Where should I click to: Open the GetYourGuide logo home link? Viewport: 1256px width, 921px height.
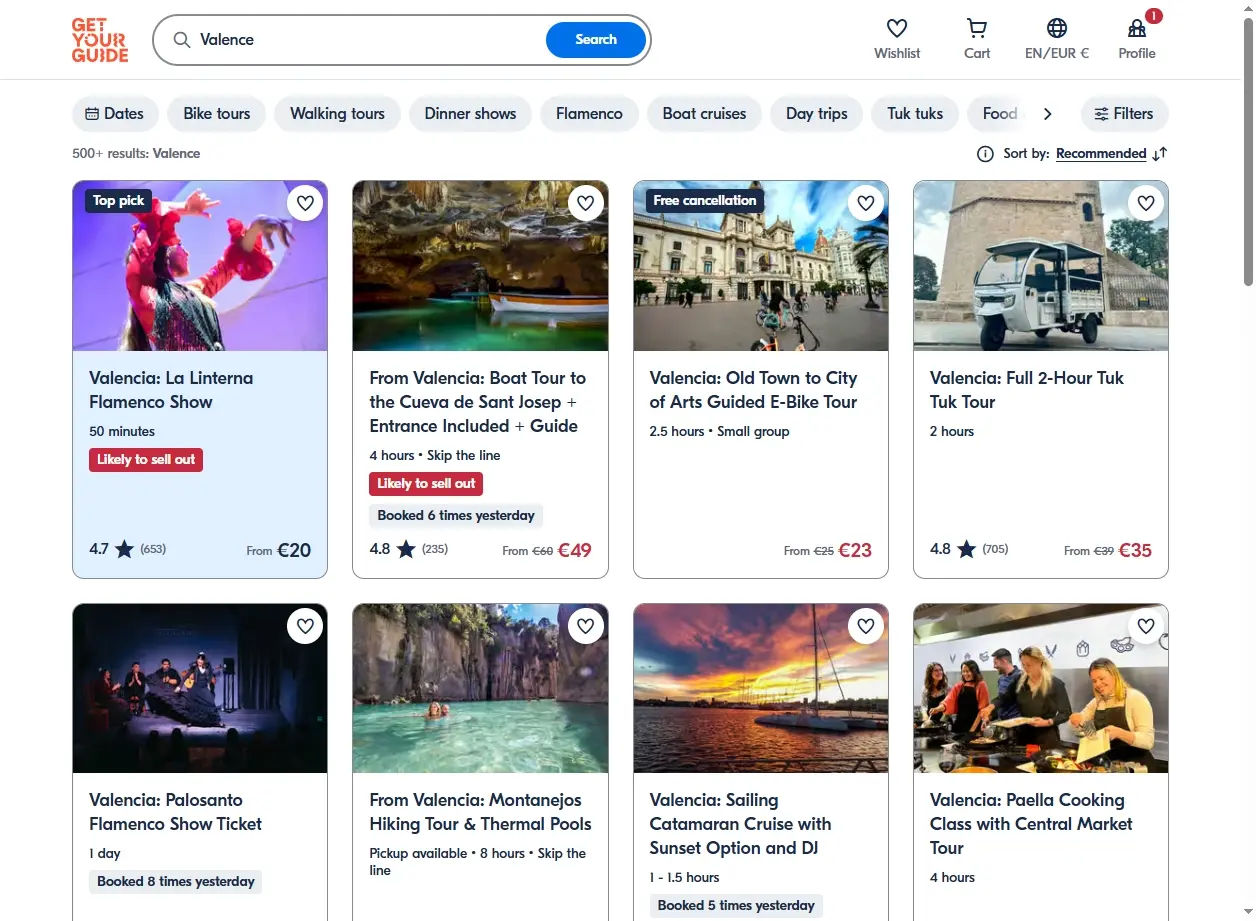pyautogui.click(x=100, y=40)
